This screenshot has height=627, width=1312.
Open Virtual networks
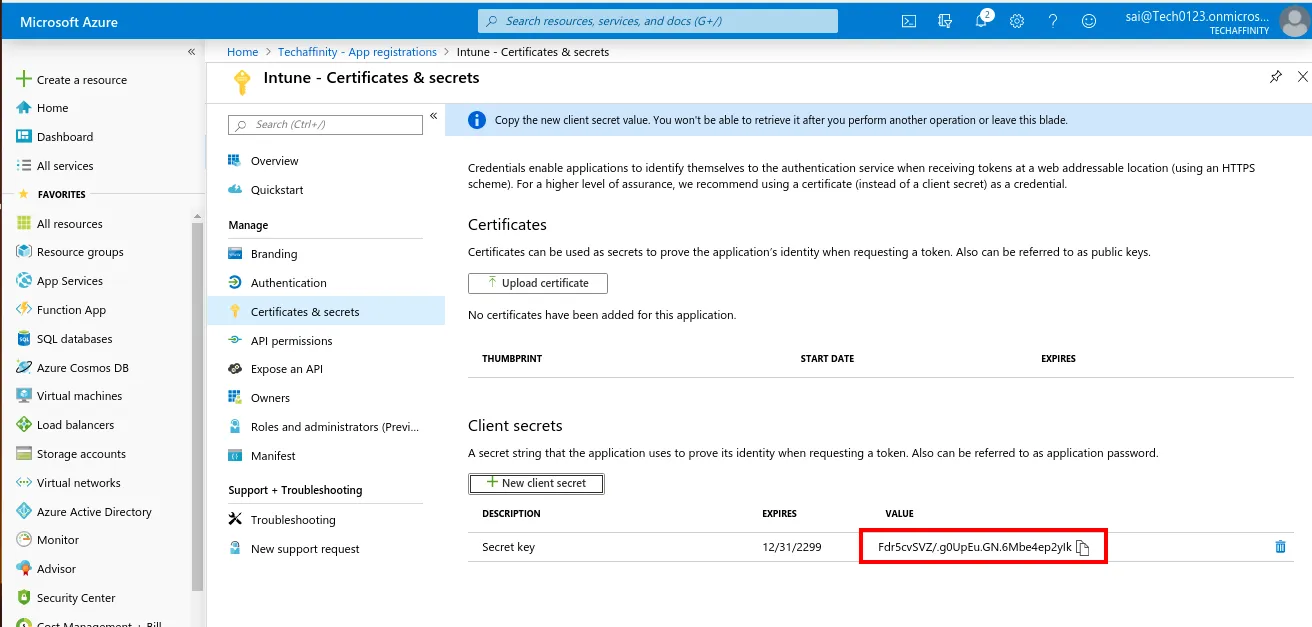click(x=68, y=483)
